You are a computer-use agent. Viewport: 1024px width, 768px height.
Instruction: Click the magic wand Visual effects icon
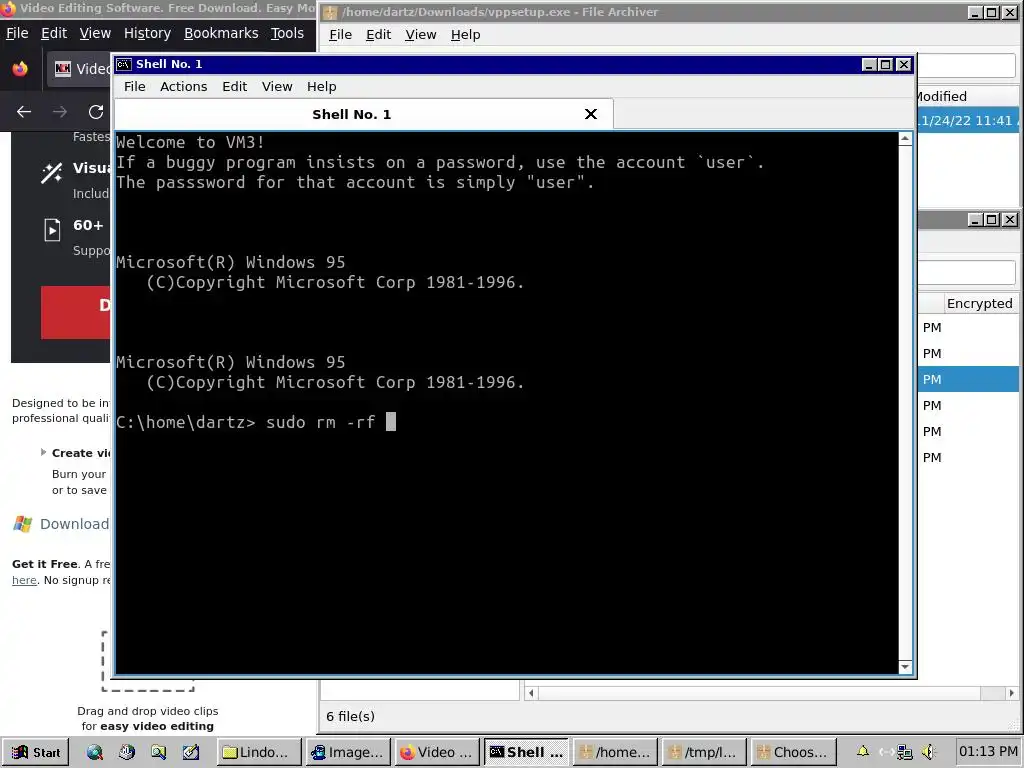(x=52, y=173)
